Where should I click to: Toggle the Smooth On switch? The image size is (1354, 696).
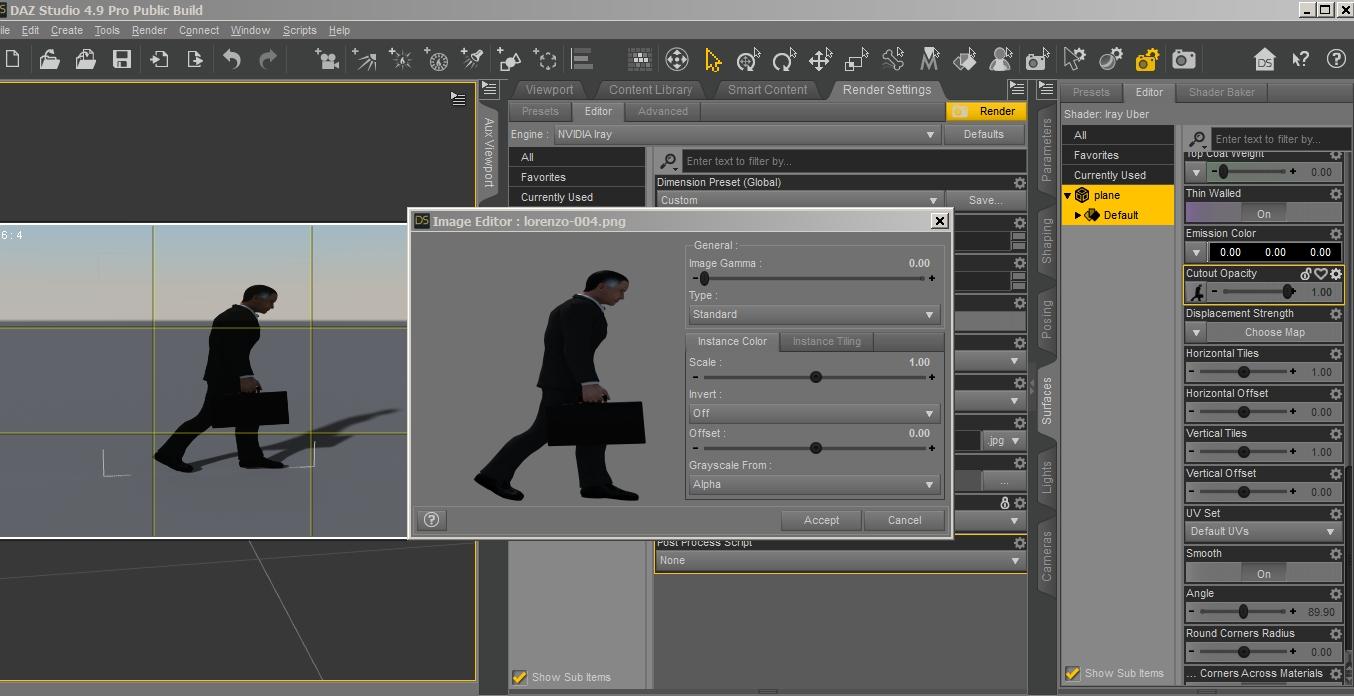[1264, 573]
